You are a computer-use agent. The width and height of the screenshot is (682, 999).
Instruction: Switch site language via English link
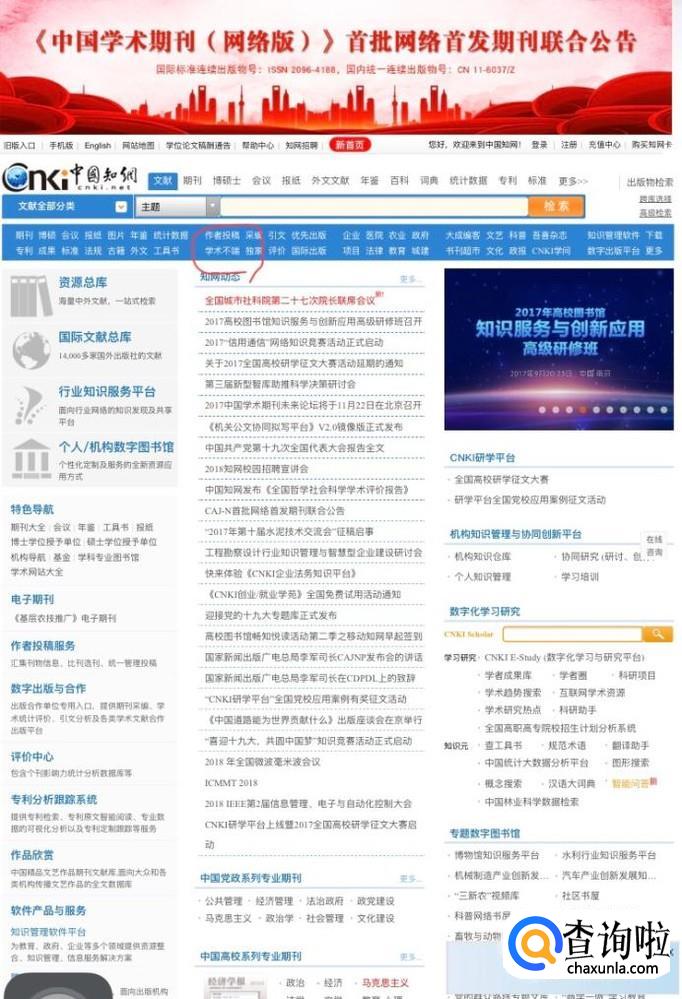[98, 145]
